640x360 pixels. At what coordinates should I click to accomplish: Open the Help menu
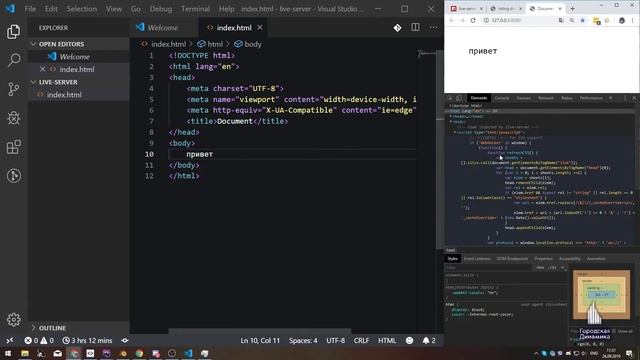tap(227, 9)
